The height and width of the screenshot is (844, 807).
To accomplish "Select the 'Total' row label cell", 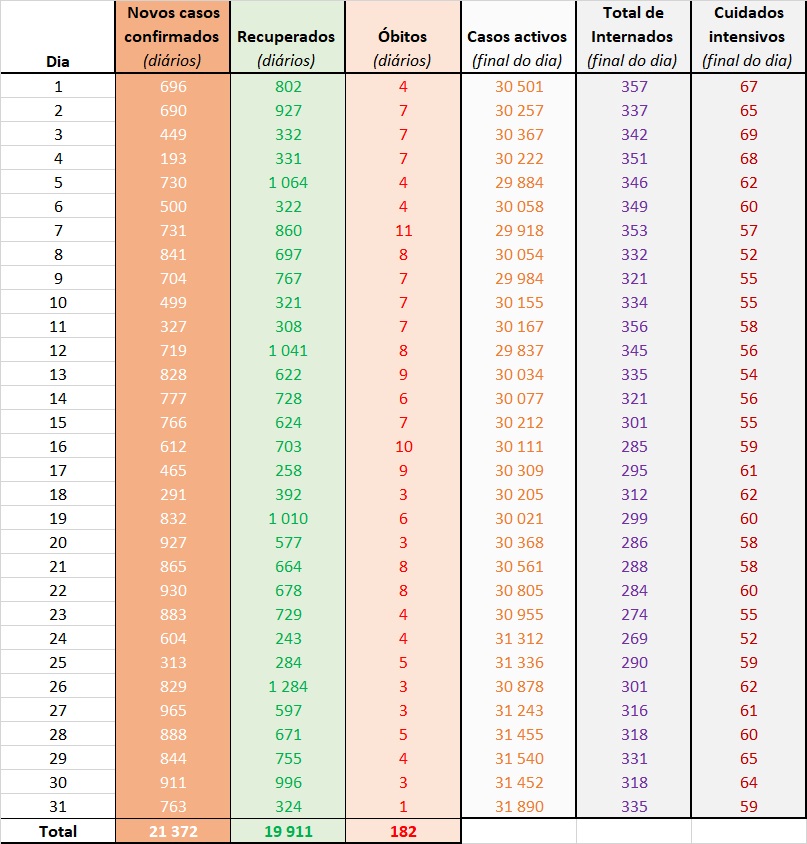I will (x=58, y=831).
